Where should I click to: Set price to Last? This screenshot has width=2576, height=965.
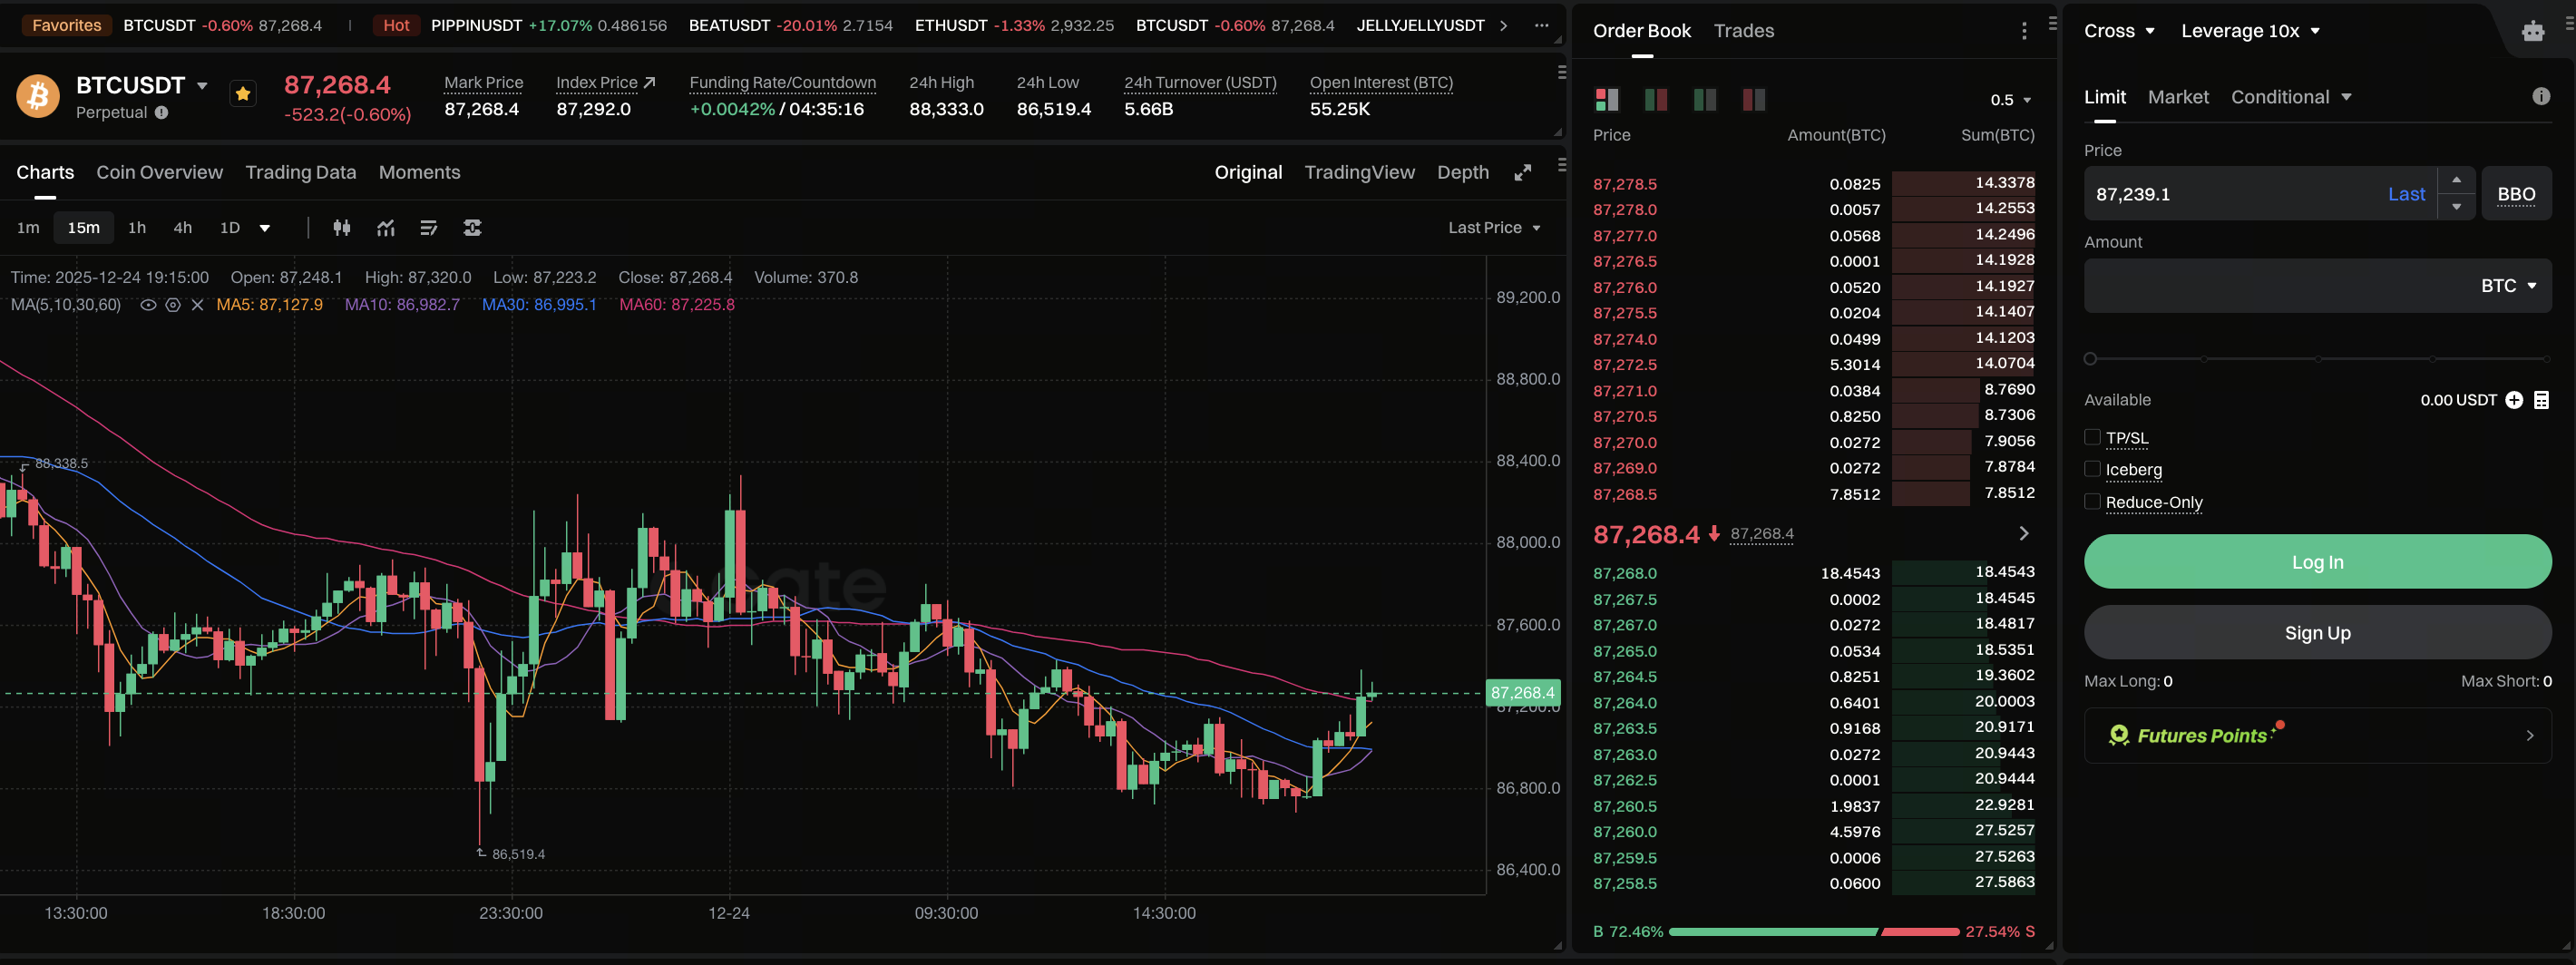coord(2406,194)
